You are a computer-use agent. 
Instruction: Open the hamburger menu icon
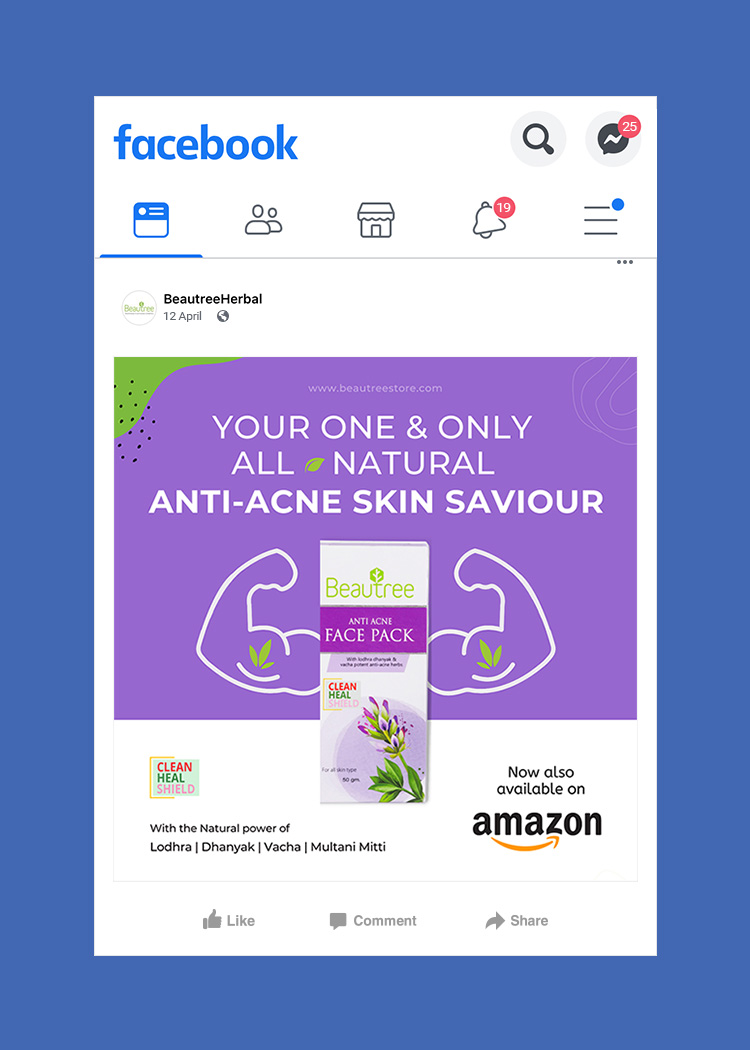point(601,219)
